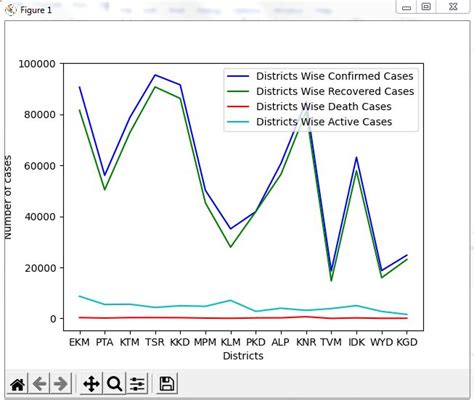
Task: Click the green line sample in the legend
Action: (238, 91)
